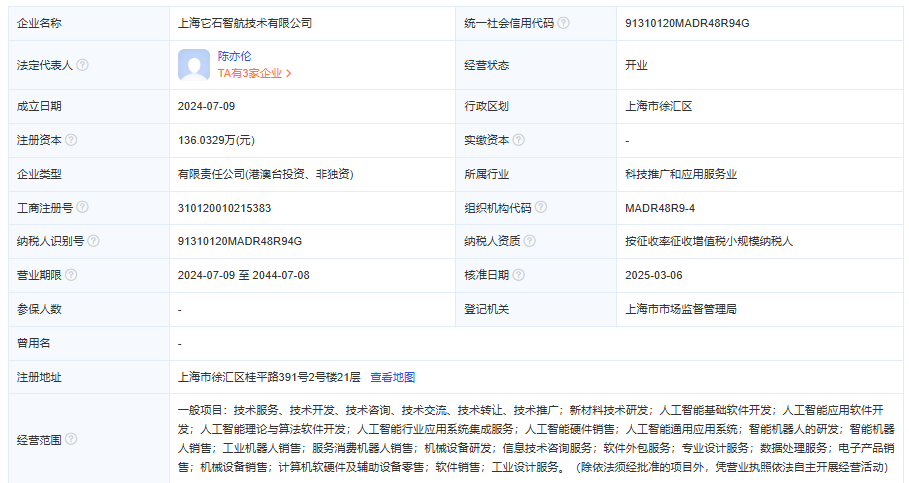Select industry 科技推广和应用服务业
The width and height of the screenshot is (909, 483).
(x=681, y=174)
